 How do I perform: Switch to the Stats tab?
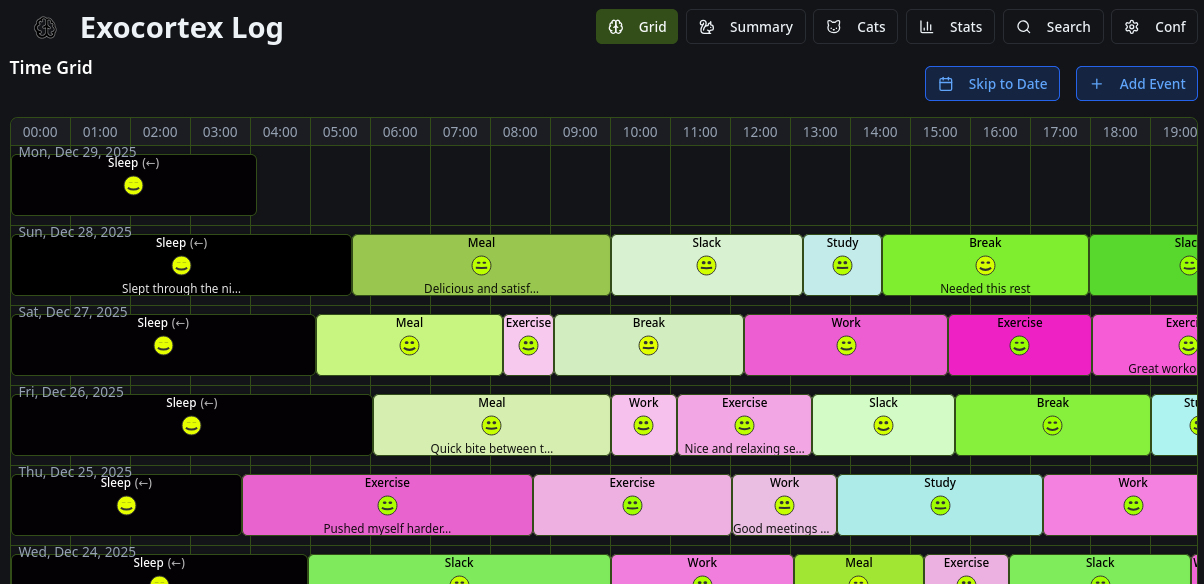tap(950, 27)
